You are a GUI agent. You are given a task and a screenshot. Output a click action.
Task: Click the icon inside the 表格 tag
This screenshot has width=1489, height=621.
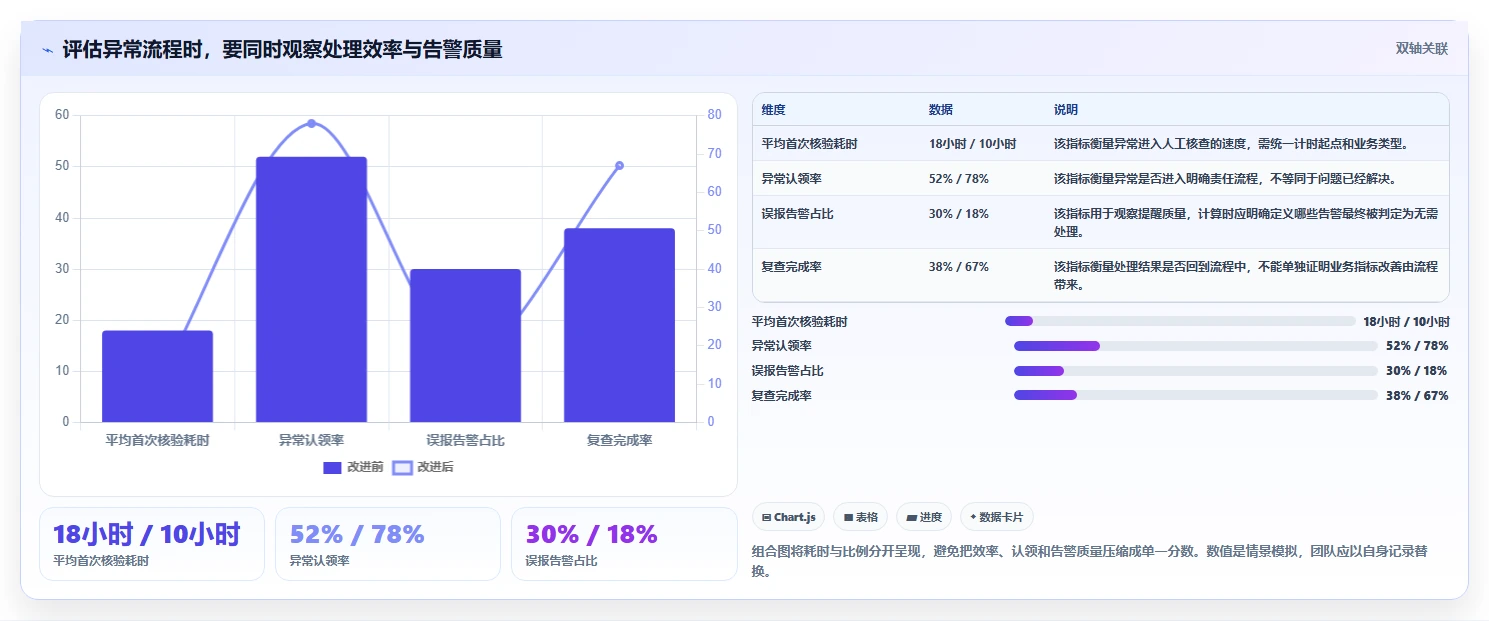tap(848, 517)
